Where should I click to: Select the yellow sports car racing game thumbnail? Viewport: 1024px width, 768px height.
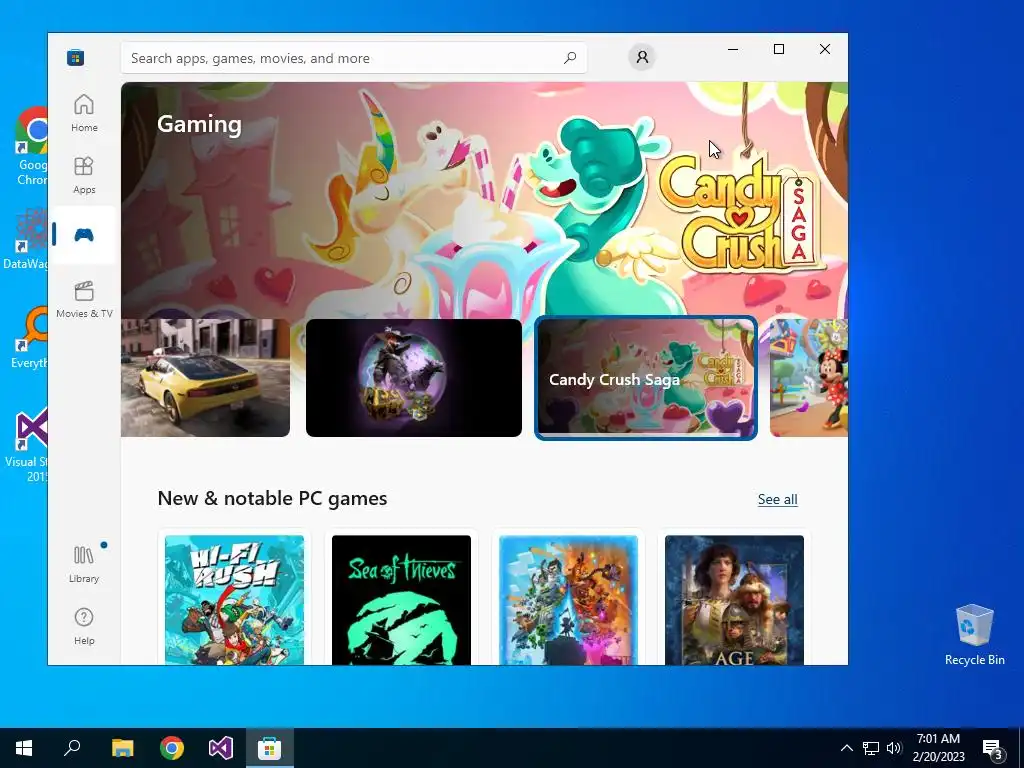click(205, 377)
